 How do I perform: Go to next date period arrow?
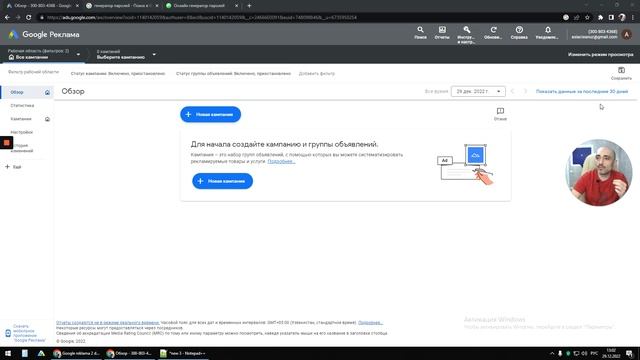[x=525, y=91]
